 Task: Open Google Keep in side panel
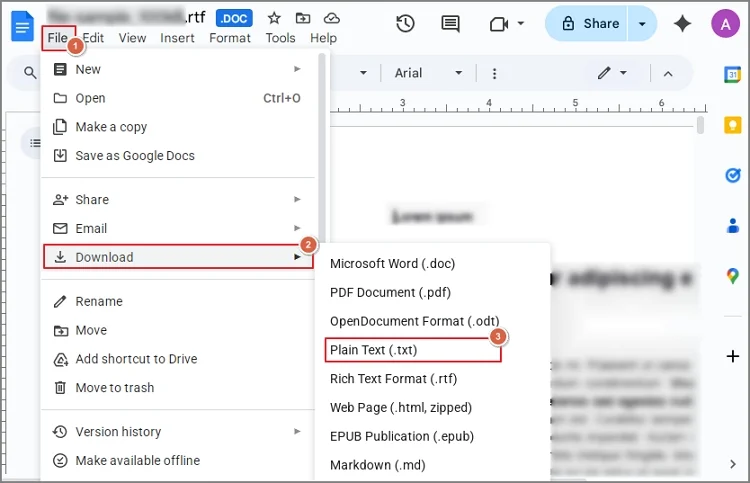tap(732, 125)
